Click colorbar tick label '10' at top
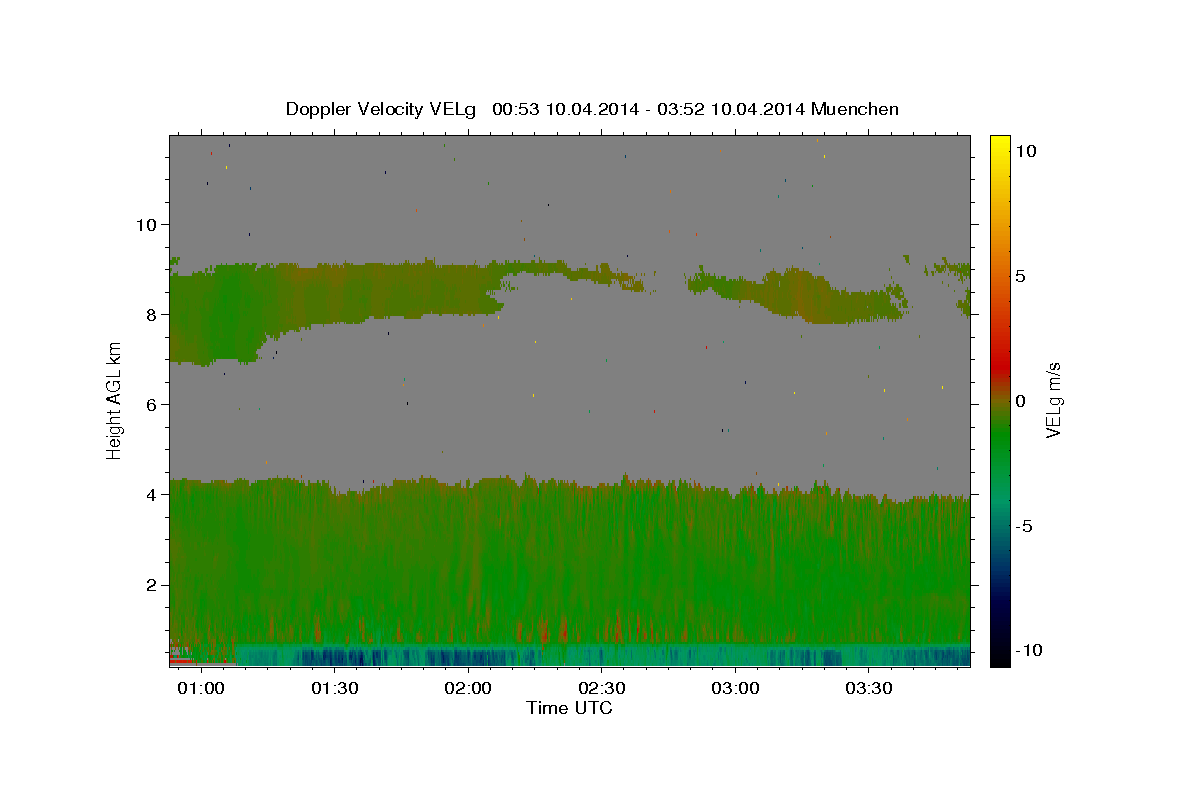The height and width of the screenshot is (800, 1200). pos(1027,151)
